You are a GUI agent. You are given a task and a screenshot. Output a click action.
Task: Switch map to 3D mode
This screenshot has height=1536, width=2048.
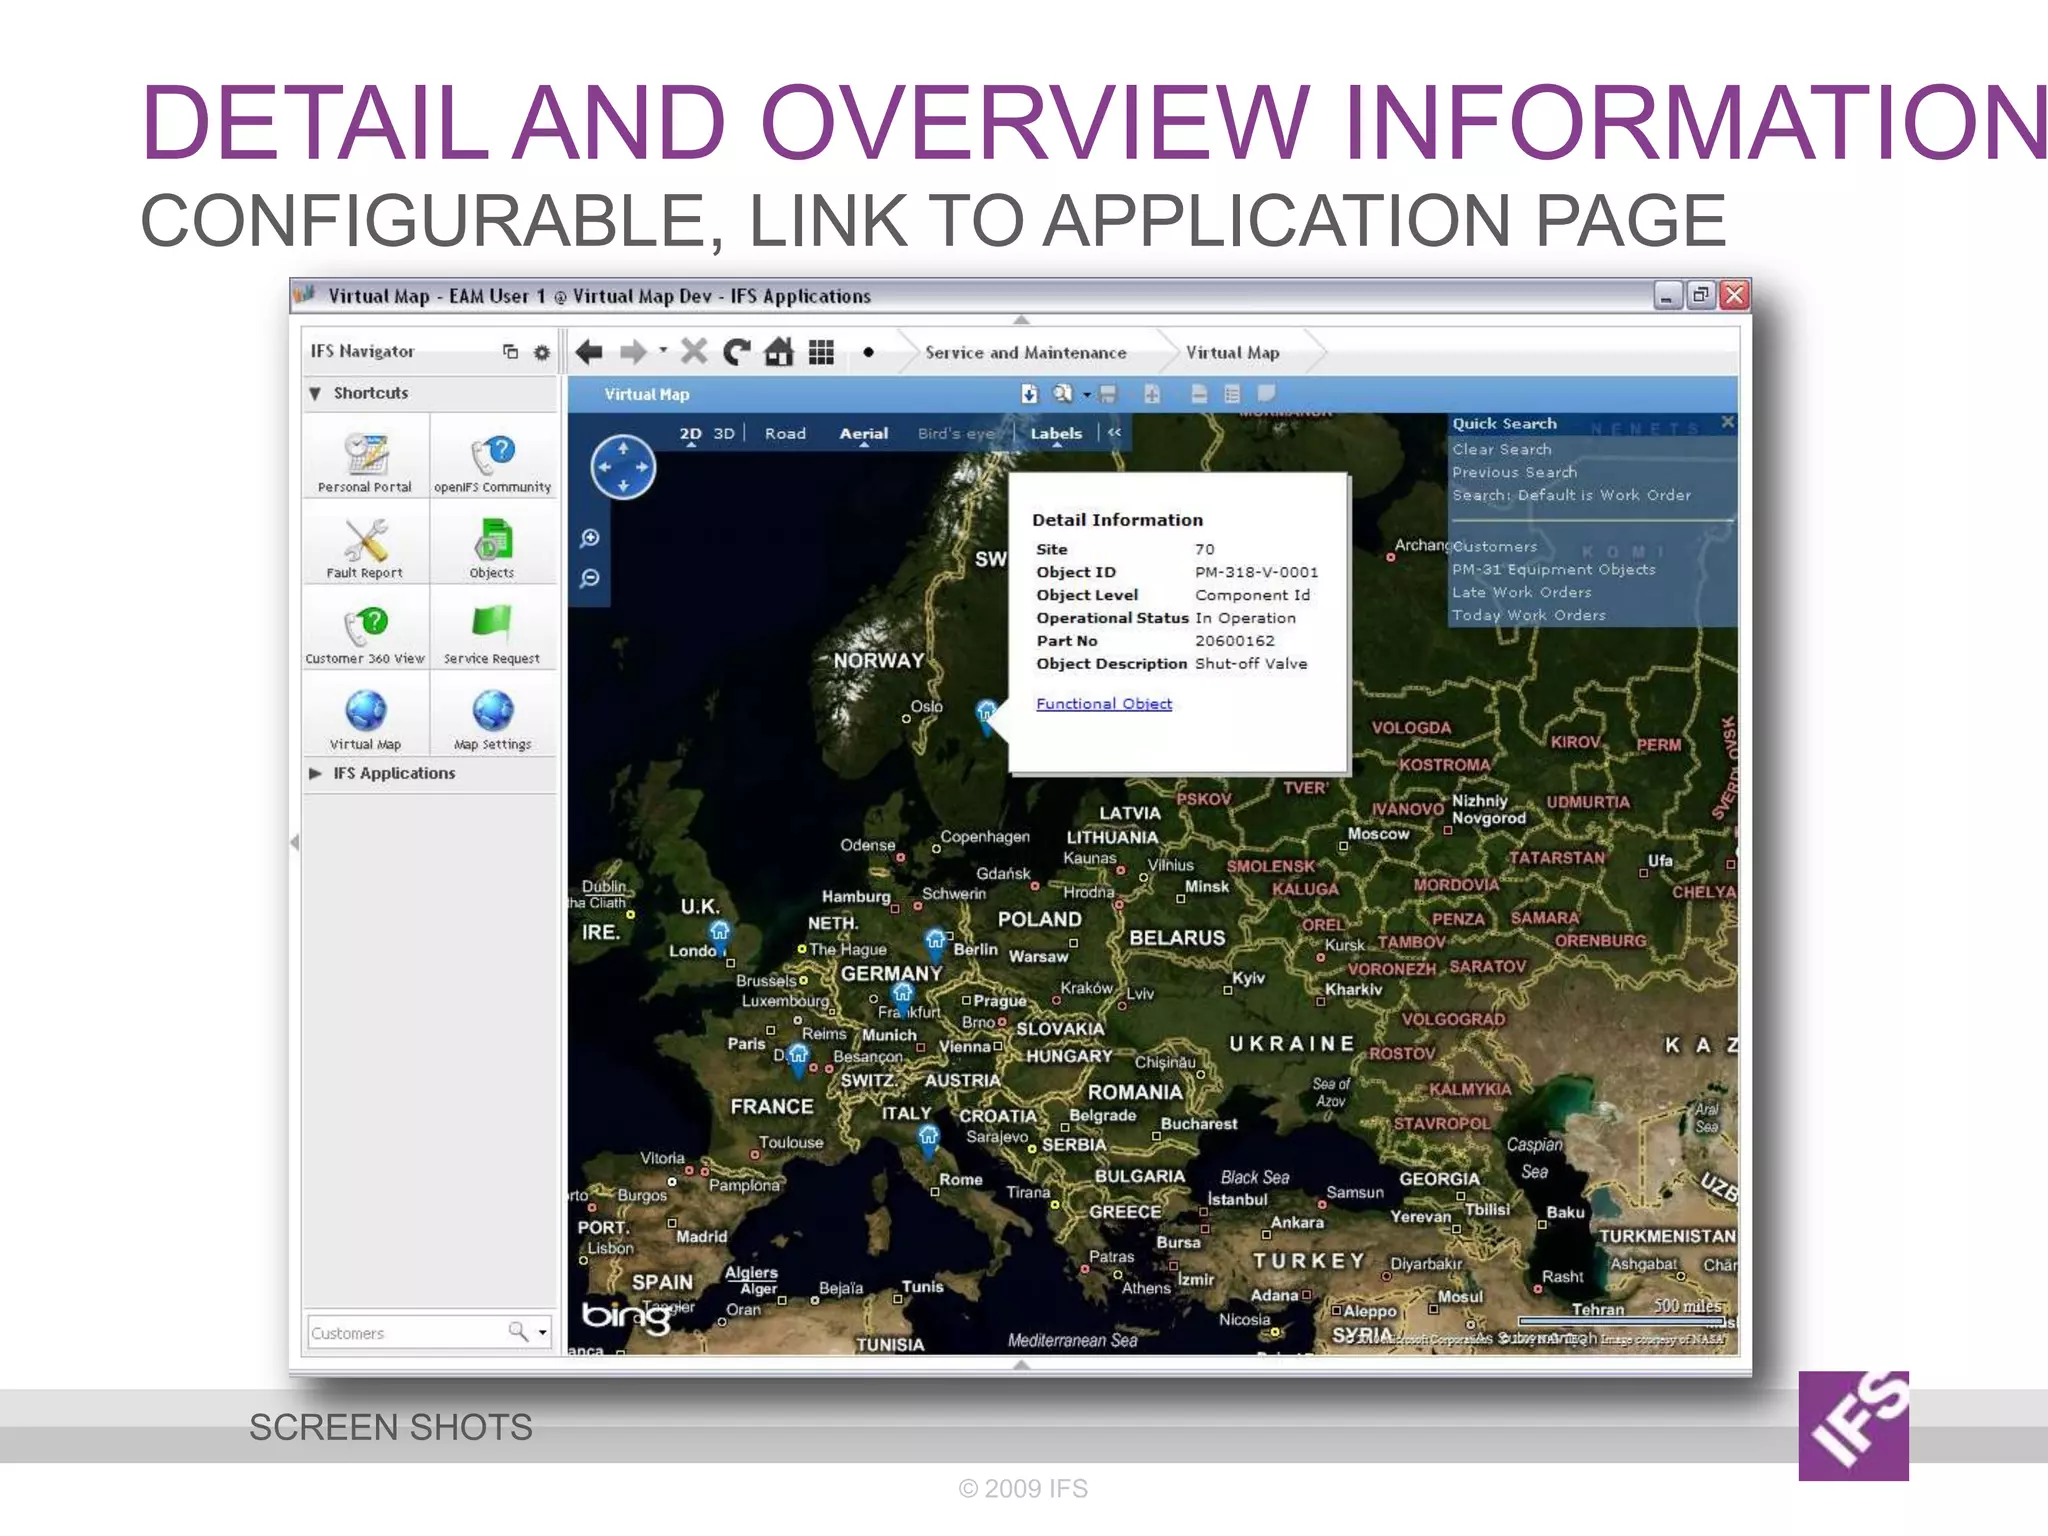(x=724, y=434)
